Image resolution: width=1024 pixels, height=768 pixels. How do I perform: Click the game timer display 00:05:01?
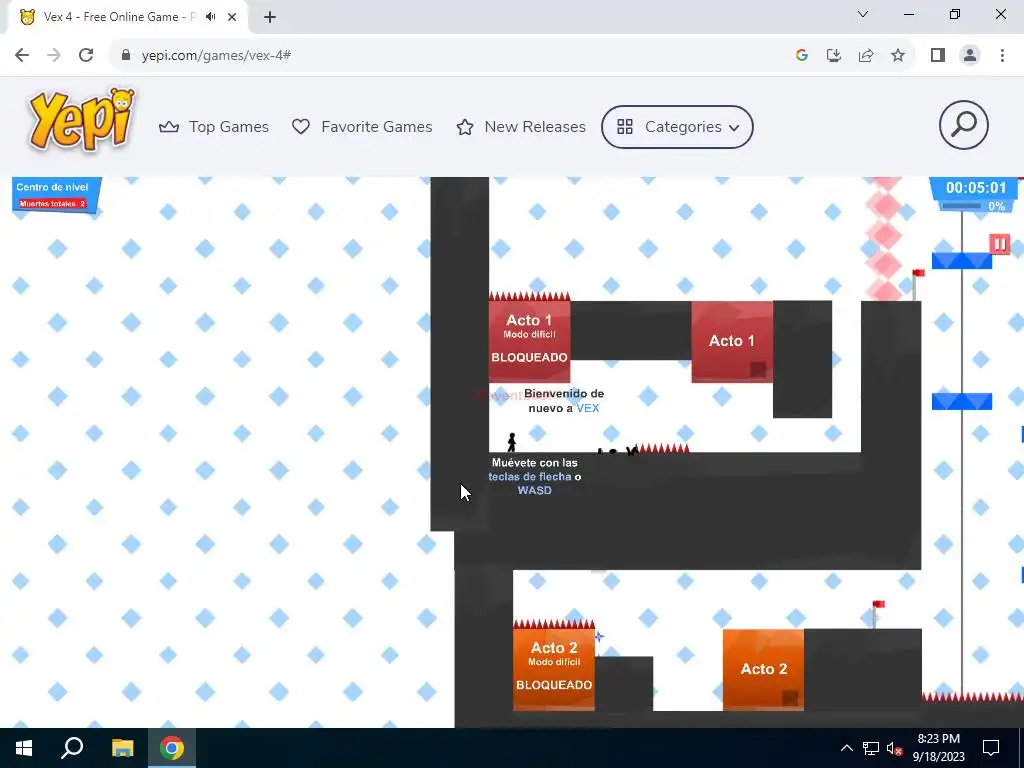tap(976, 188)
